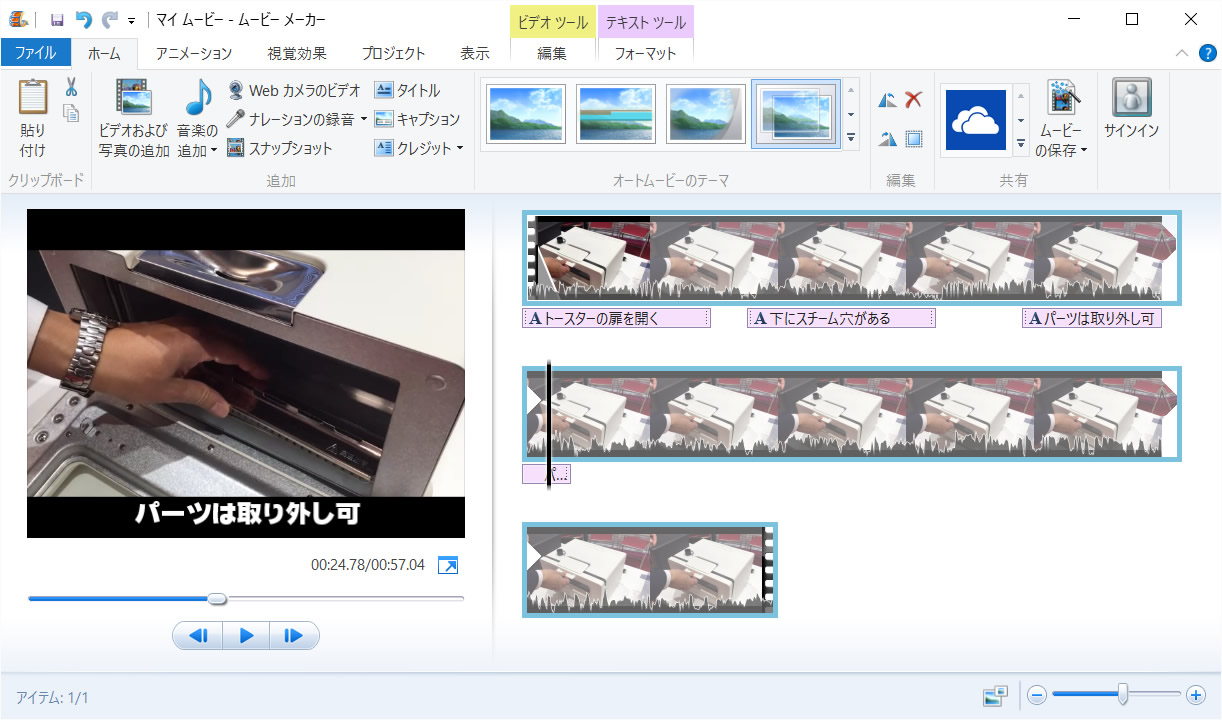Collapse the ribbon with the chevron

(x=1182, y=53)
